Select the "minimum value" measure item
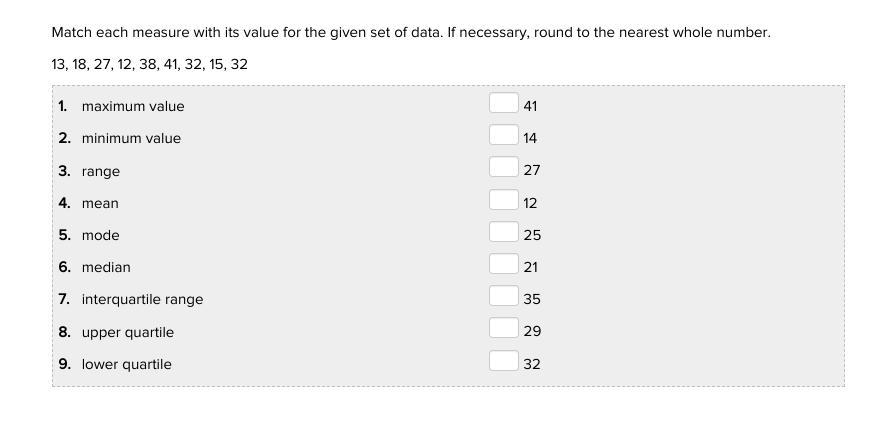The width and height of the screenshot is (876, 424). coord(131,138)
